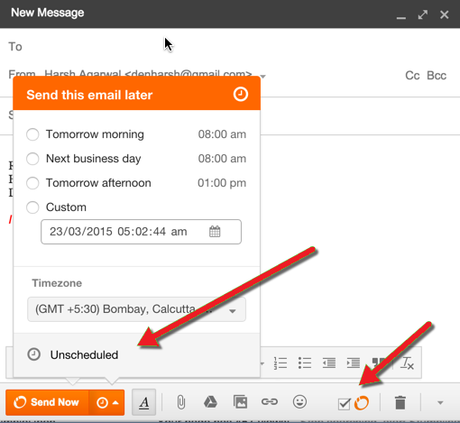Click the Send this email later title
Screen dimensions: 460x423
pyautogui.click(x=89, y=95)
